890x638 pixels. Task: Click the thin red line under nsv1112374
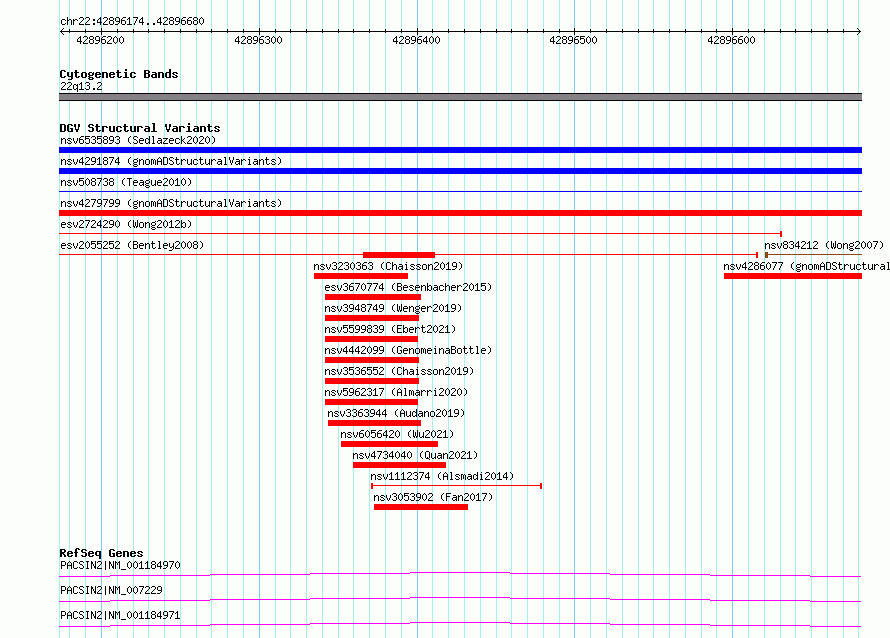click(x=456, y=486)
